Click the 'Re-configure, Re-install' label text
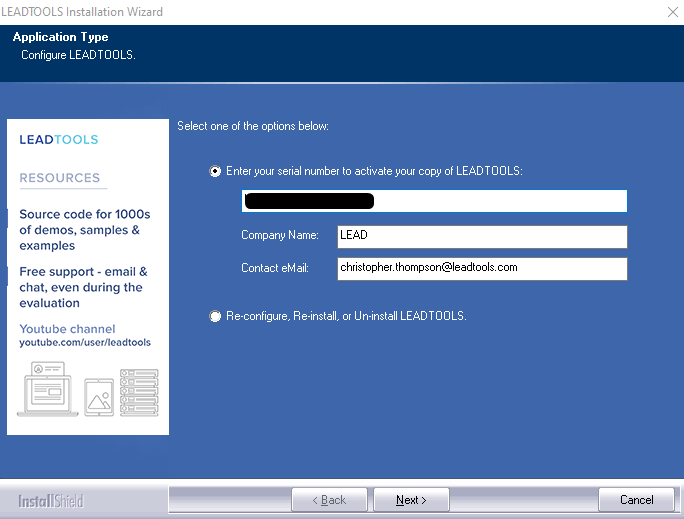 tap(346, 316)
